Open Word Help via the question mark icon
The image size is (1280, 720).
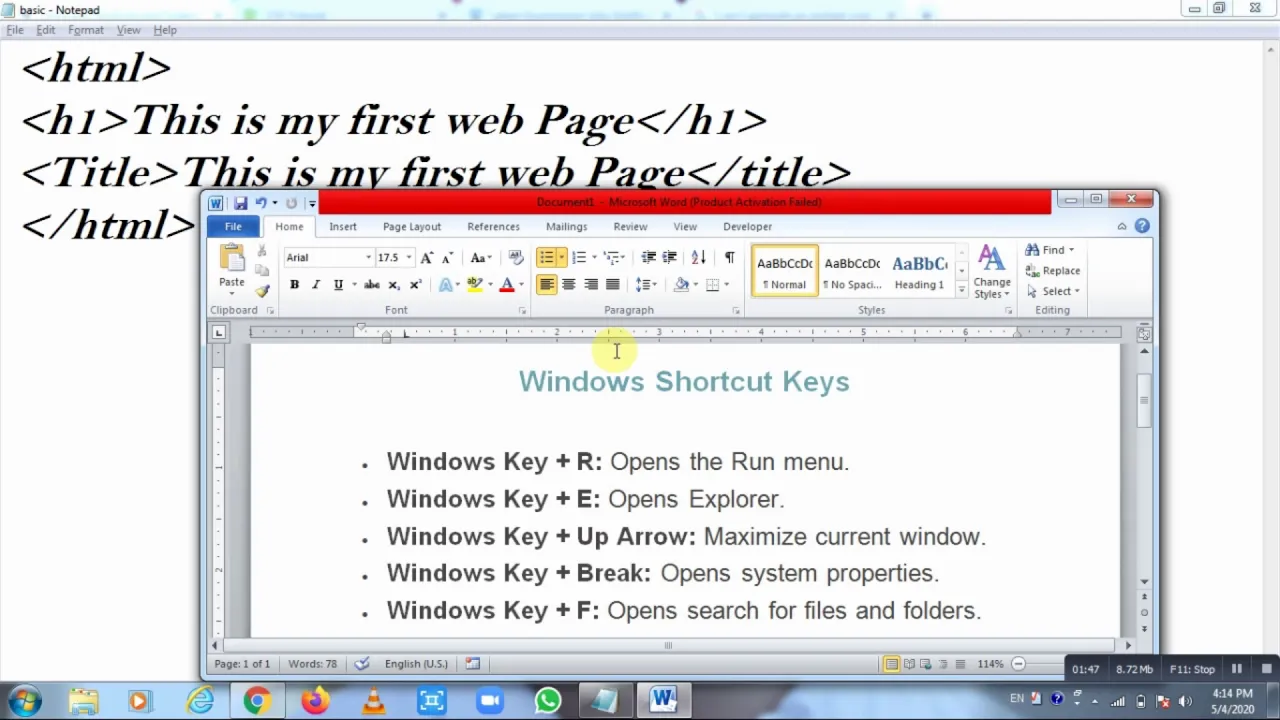1142,227
